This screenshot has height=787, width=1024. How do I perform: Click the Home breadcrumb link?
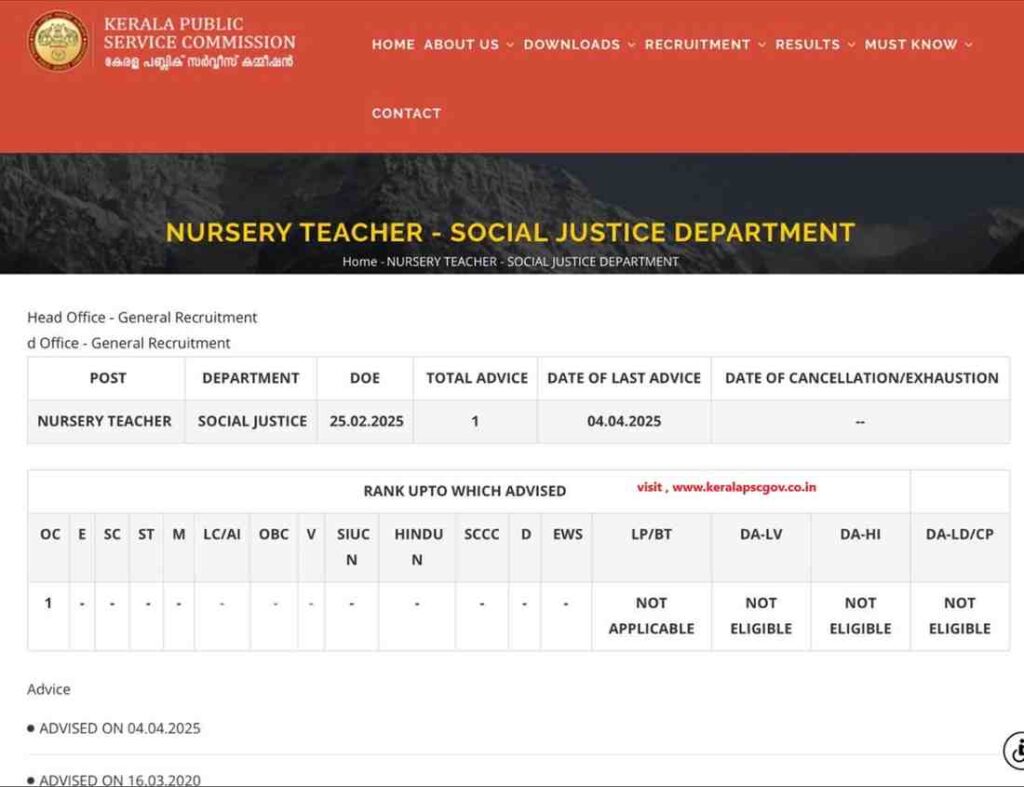pyautogui.click(x=360, y=261)
